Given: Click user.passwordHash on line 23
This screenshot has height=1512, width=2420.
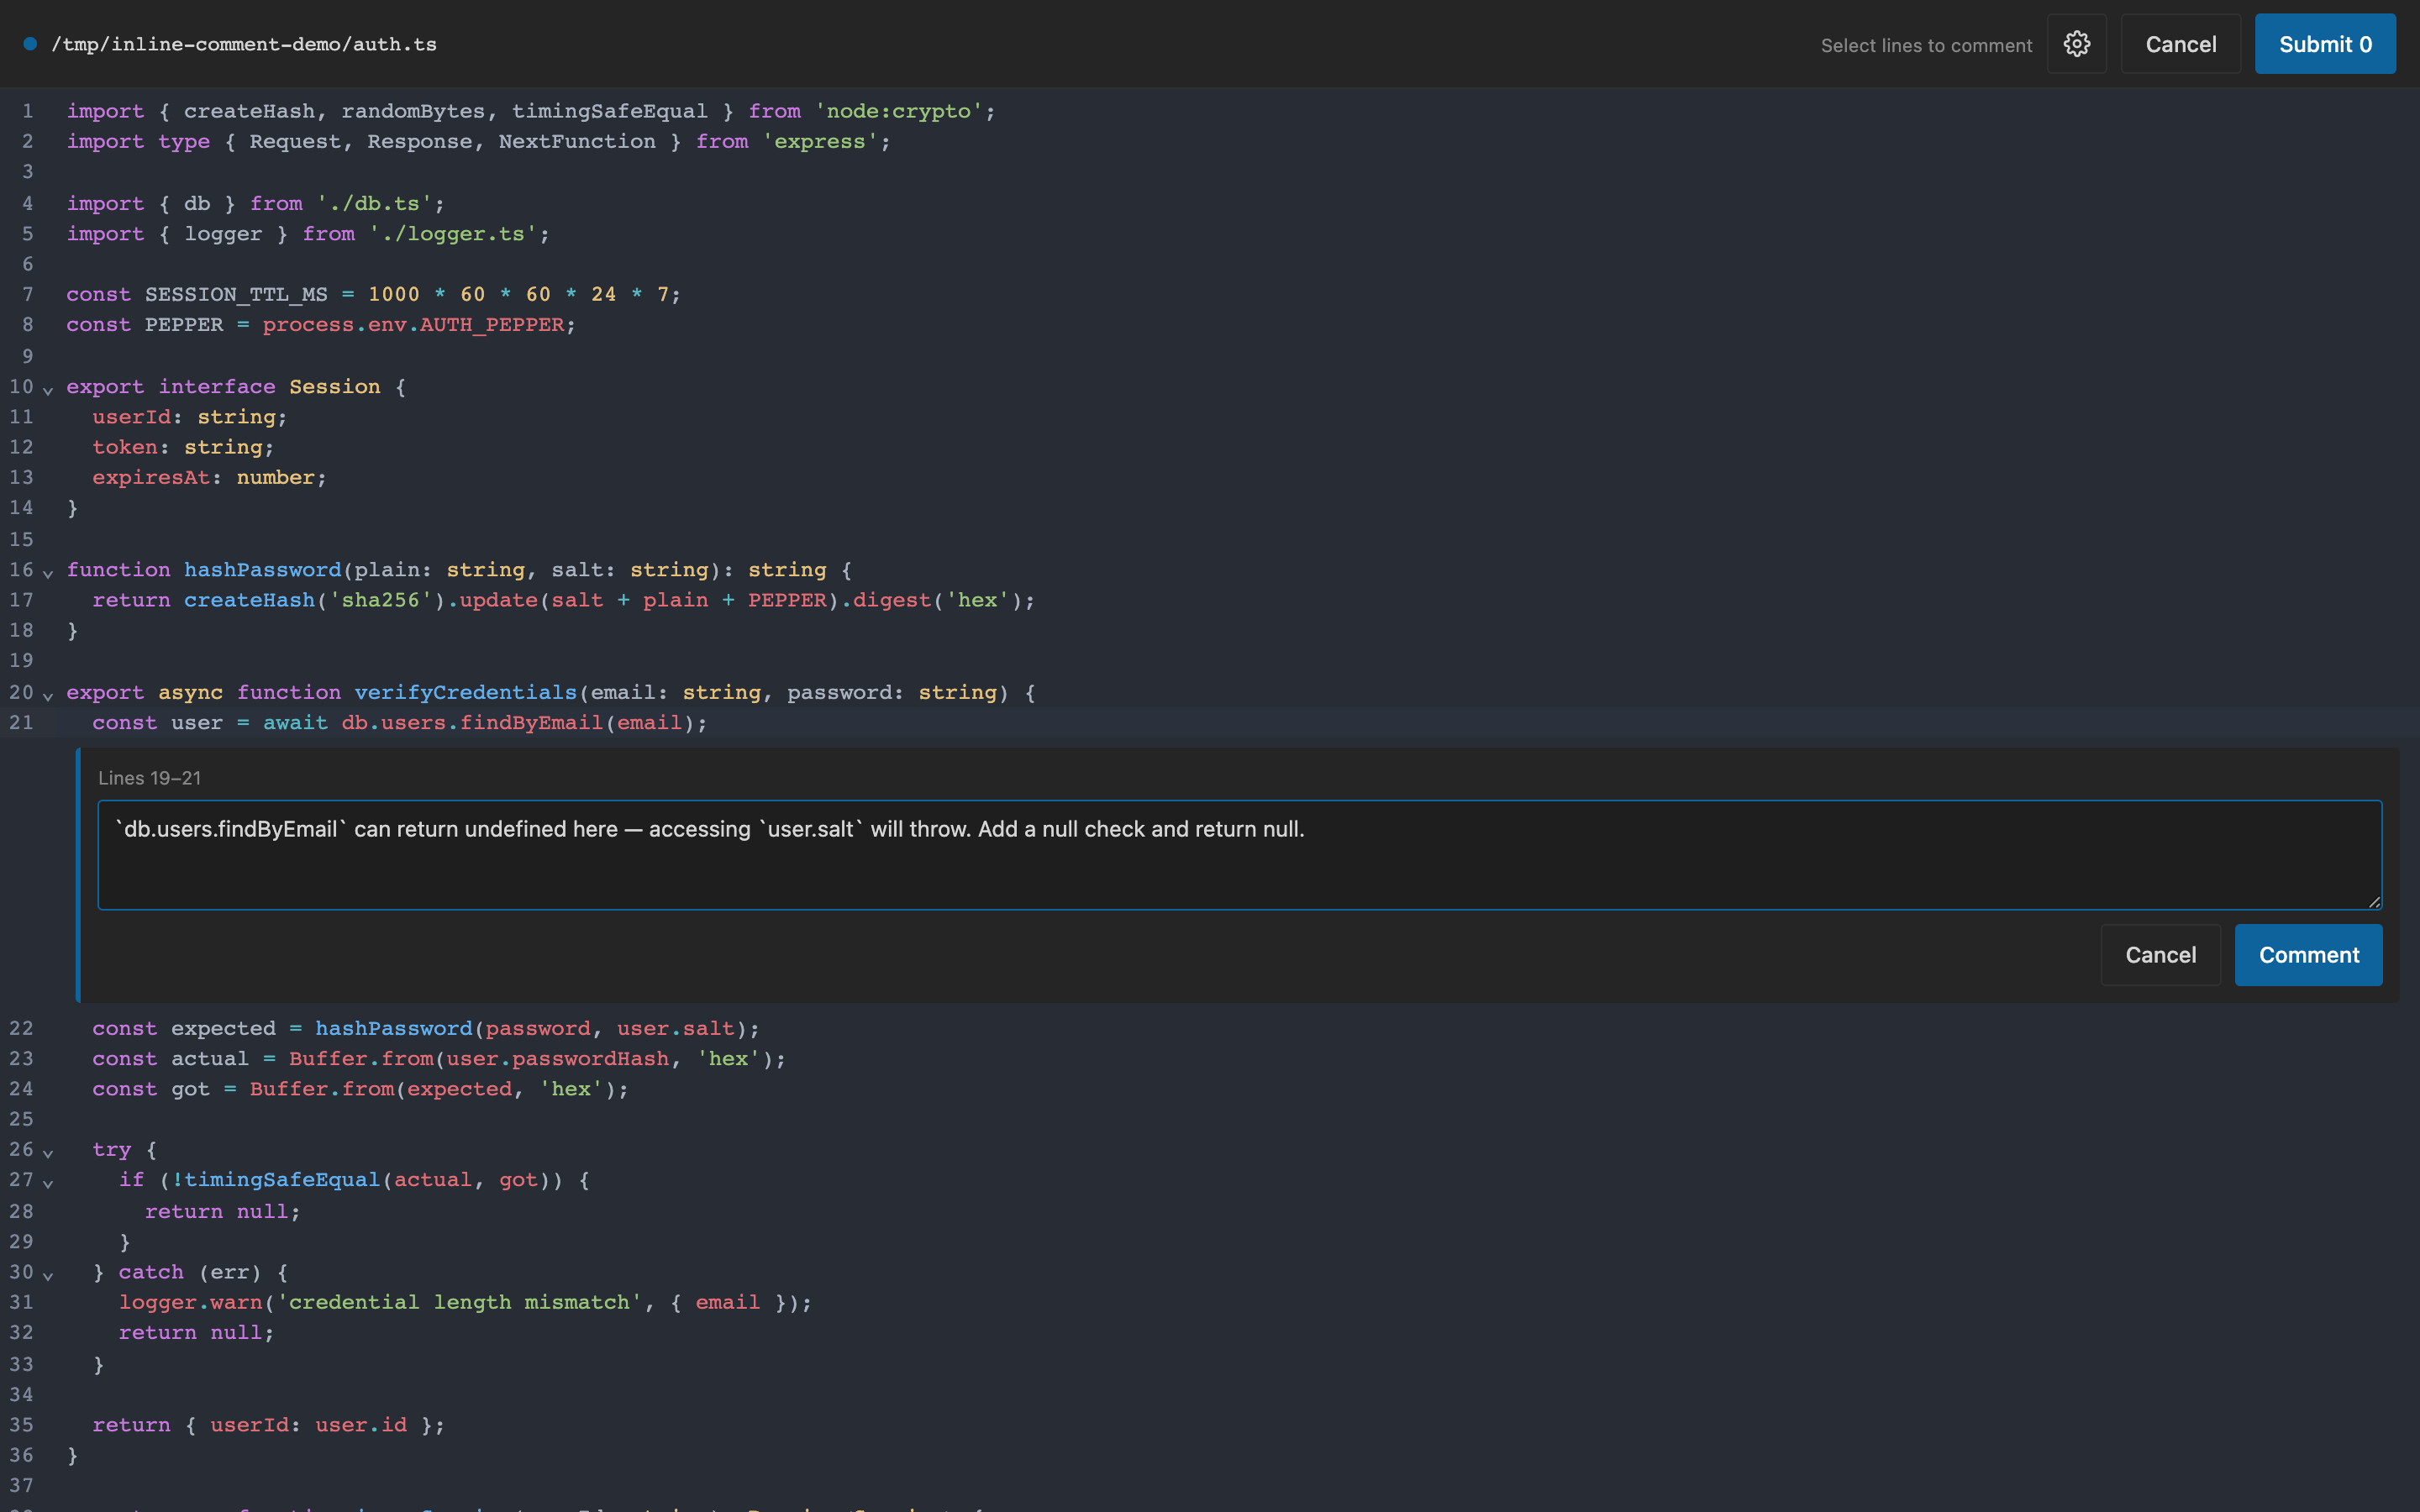Looking at the screenshot, I should [x=557, y=1058].
